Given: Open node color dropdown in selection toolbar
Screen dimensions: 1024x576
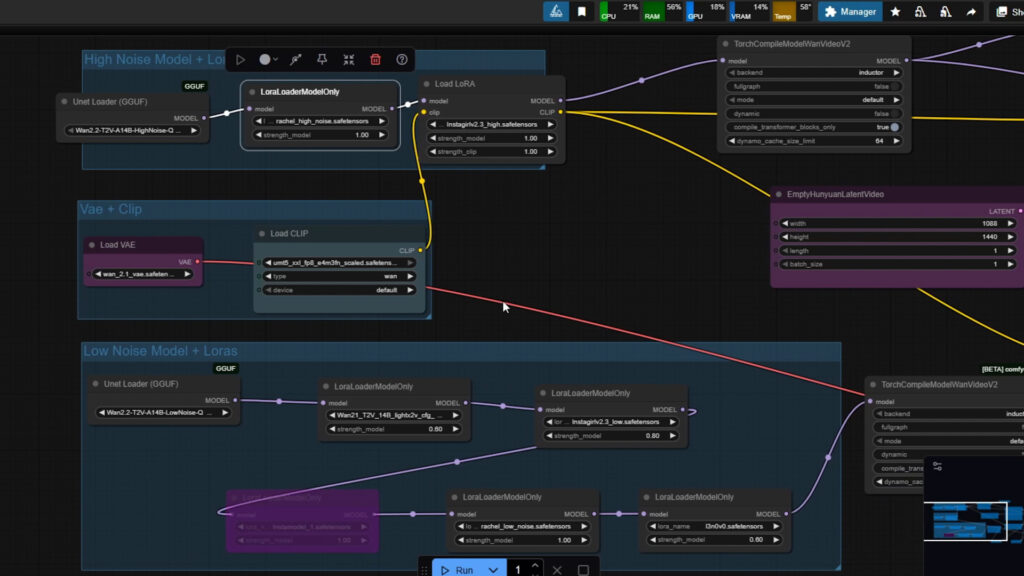Looking at the screenshot, I should [268, 60].
